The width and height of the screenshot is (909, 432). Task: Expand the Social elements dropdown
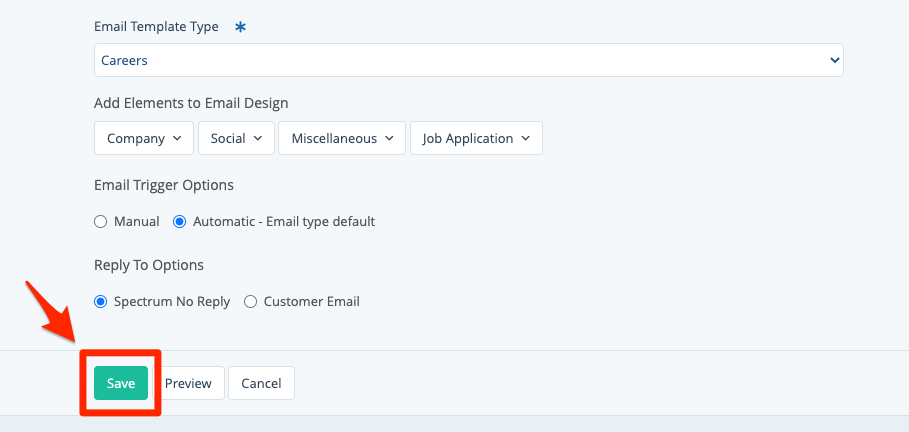(x=236, y=139)
